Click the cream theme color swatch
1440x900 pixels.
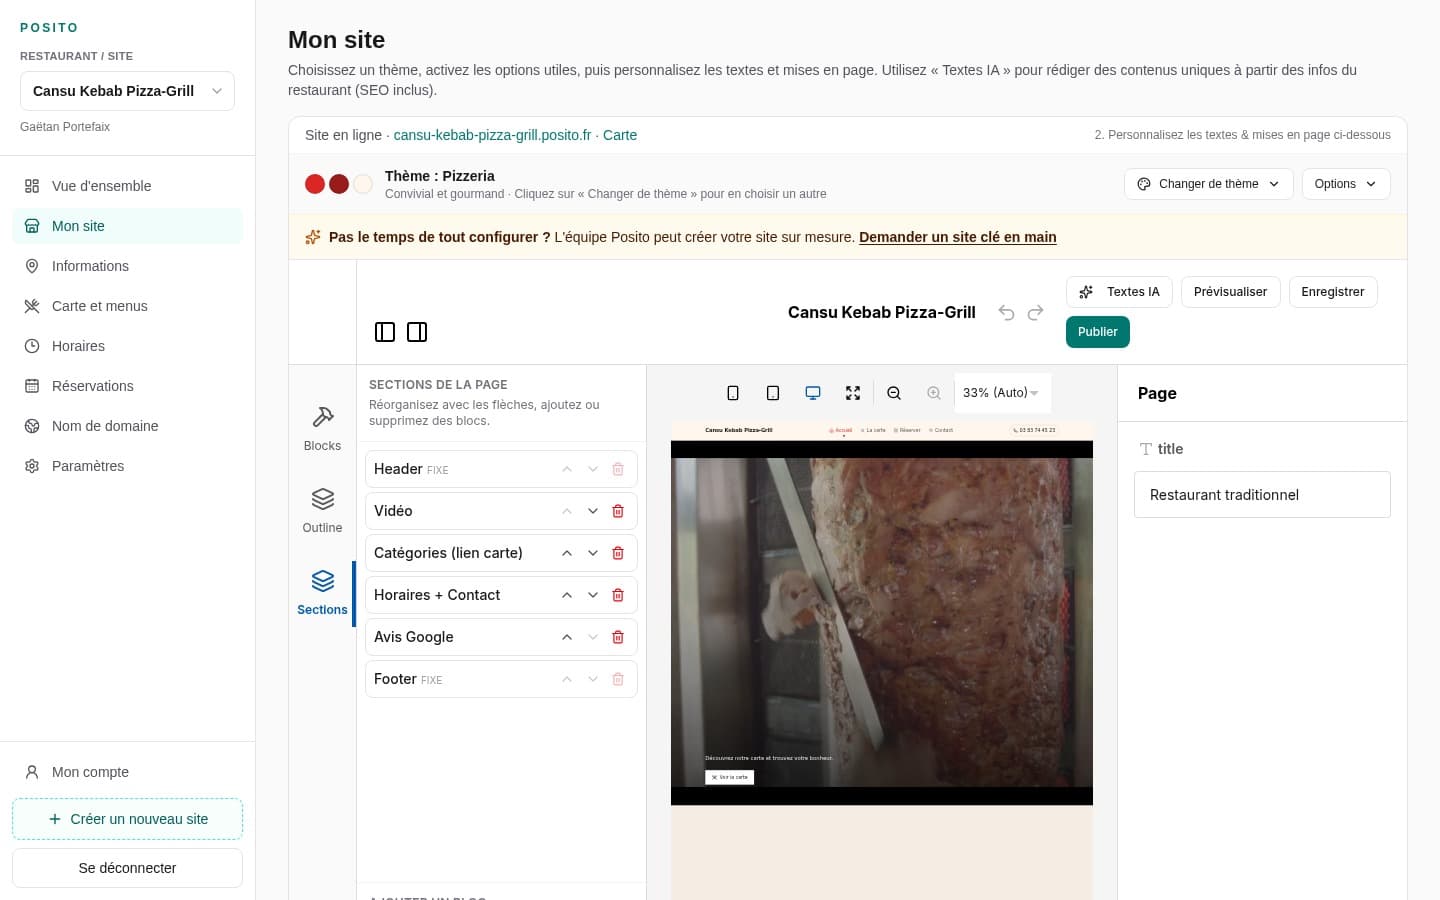click(363, 184)
